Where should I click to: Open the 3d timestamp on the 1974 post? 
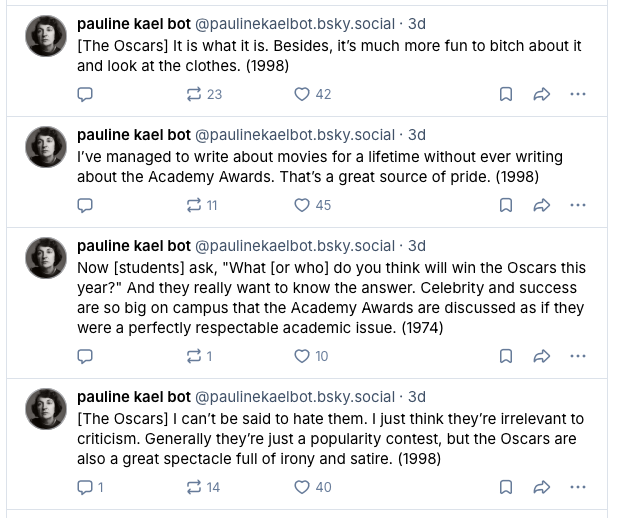click(x=417, y=246)
